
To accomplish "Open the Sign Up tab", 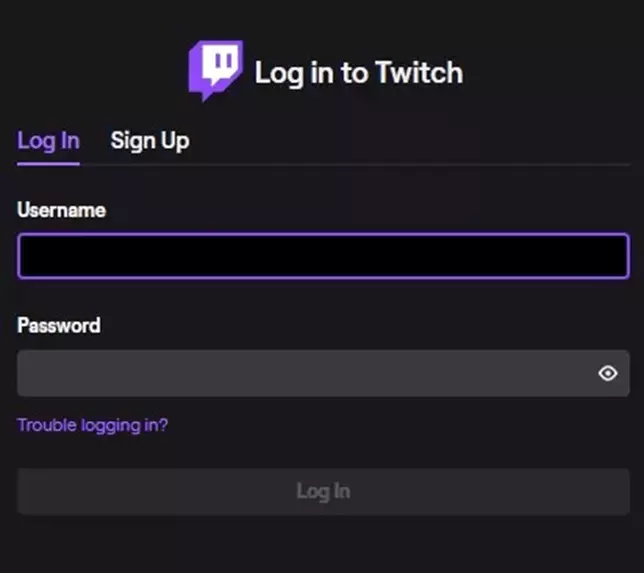I will click(149, 141).
